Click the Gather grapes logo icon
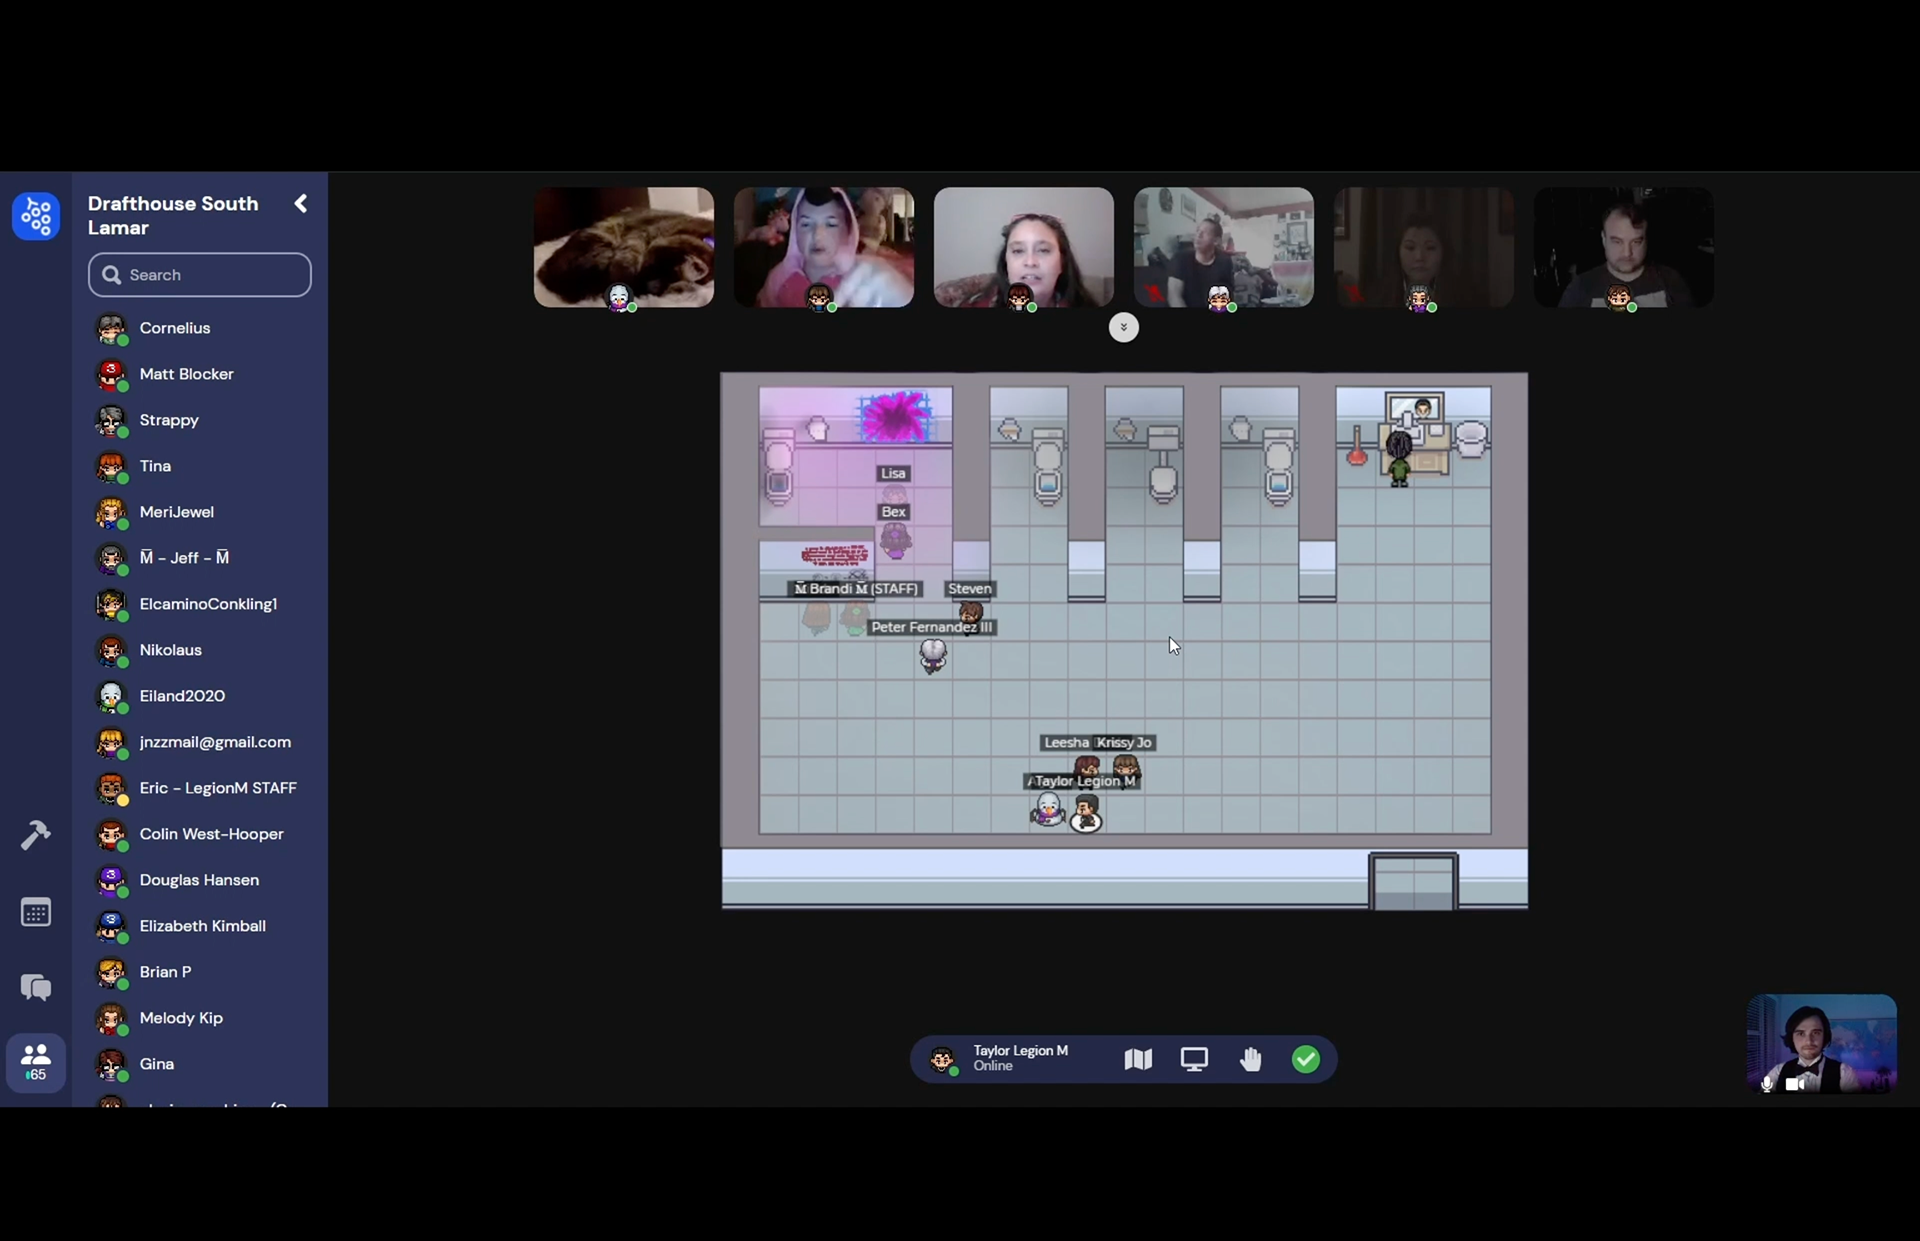Screen dimensions: 1920x1241 36,216
